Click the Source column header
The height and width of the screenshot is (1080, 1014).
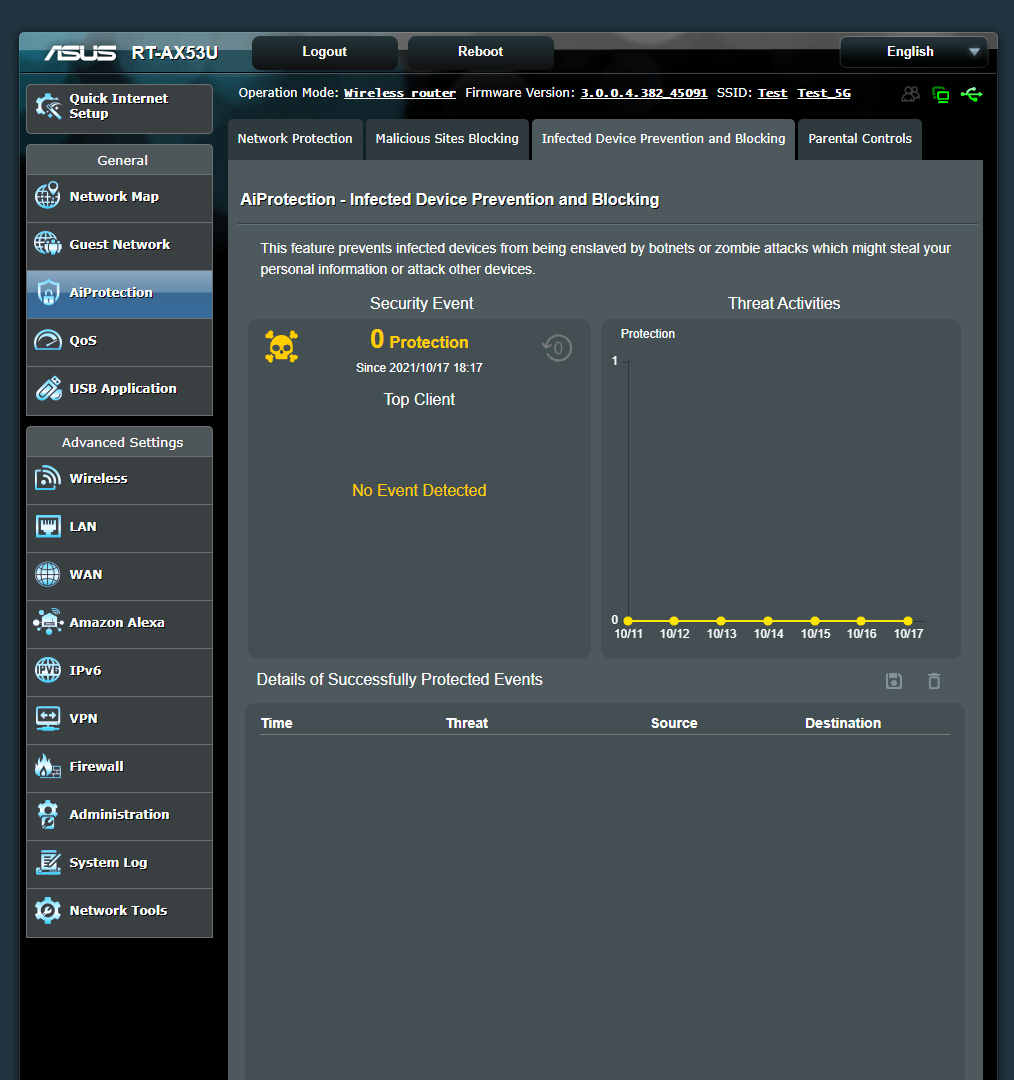[674, 723]
